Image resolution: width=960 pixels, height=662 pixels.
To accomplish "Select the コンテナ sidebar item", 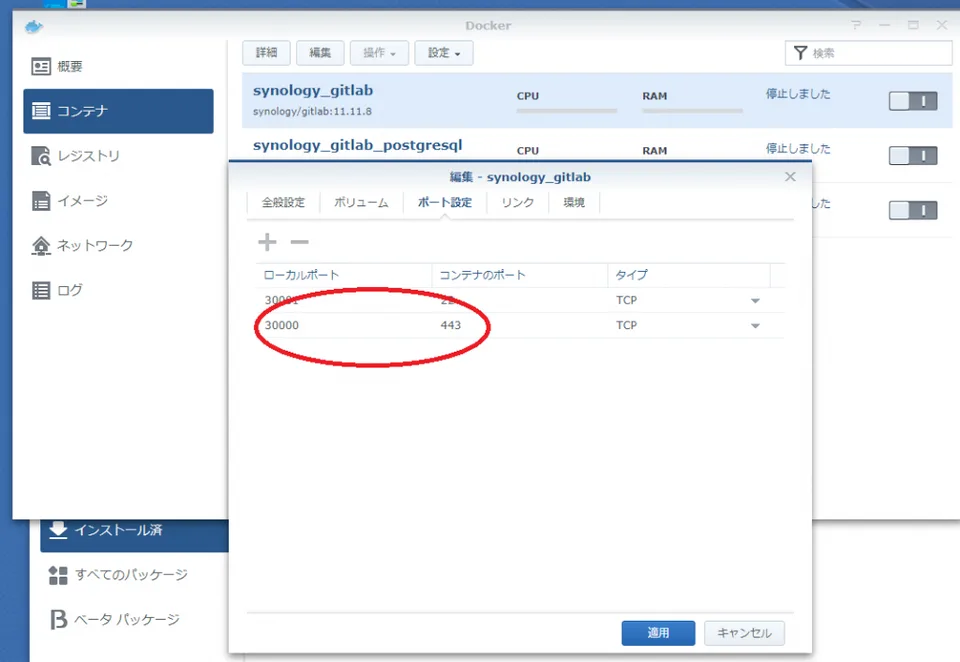I will click(x=118, y=111).
